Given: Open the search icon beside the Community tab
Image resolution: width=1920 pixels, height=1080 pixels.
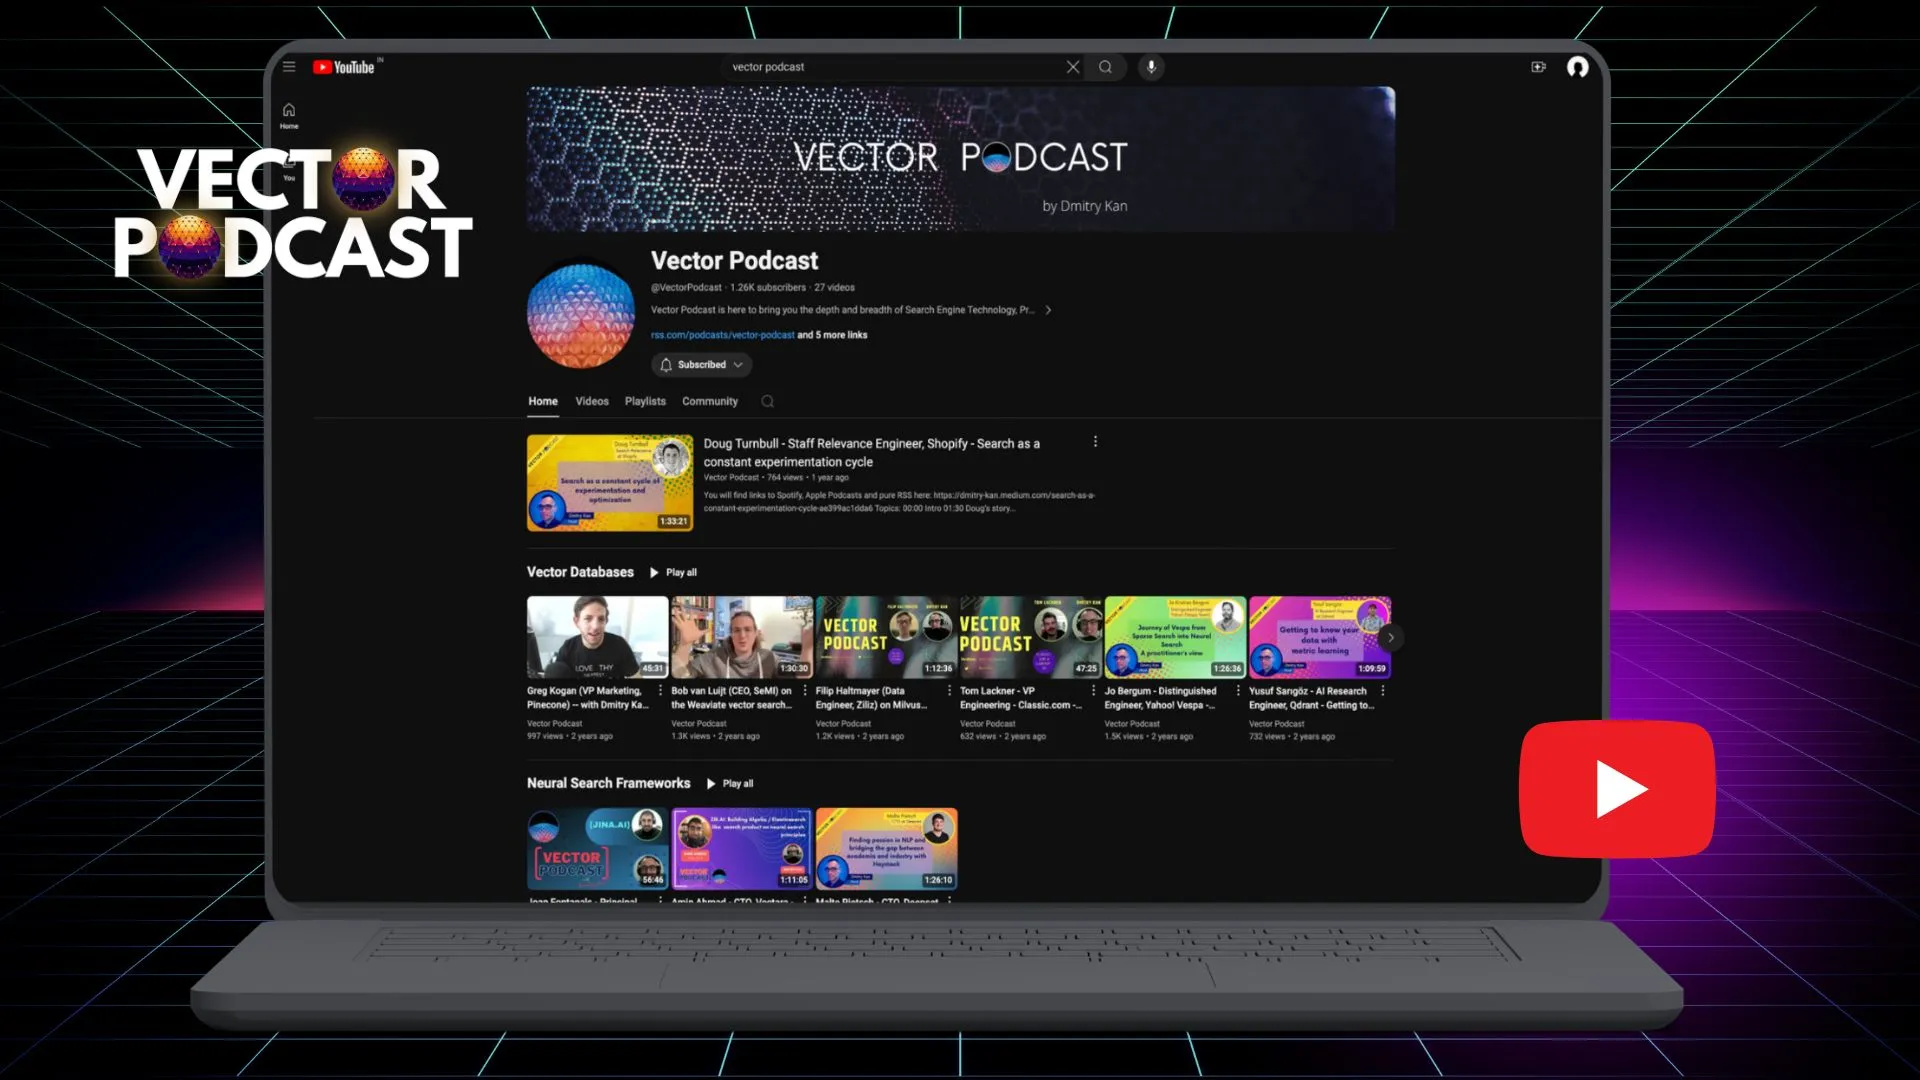Looking at the screenshot, I should (x=766, y=401).
